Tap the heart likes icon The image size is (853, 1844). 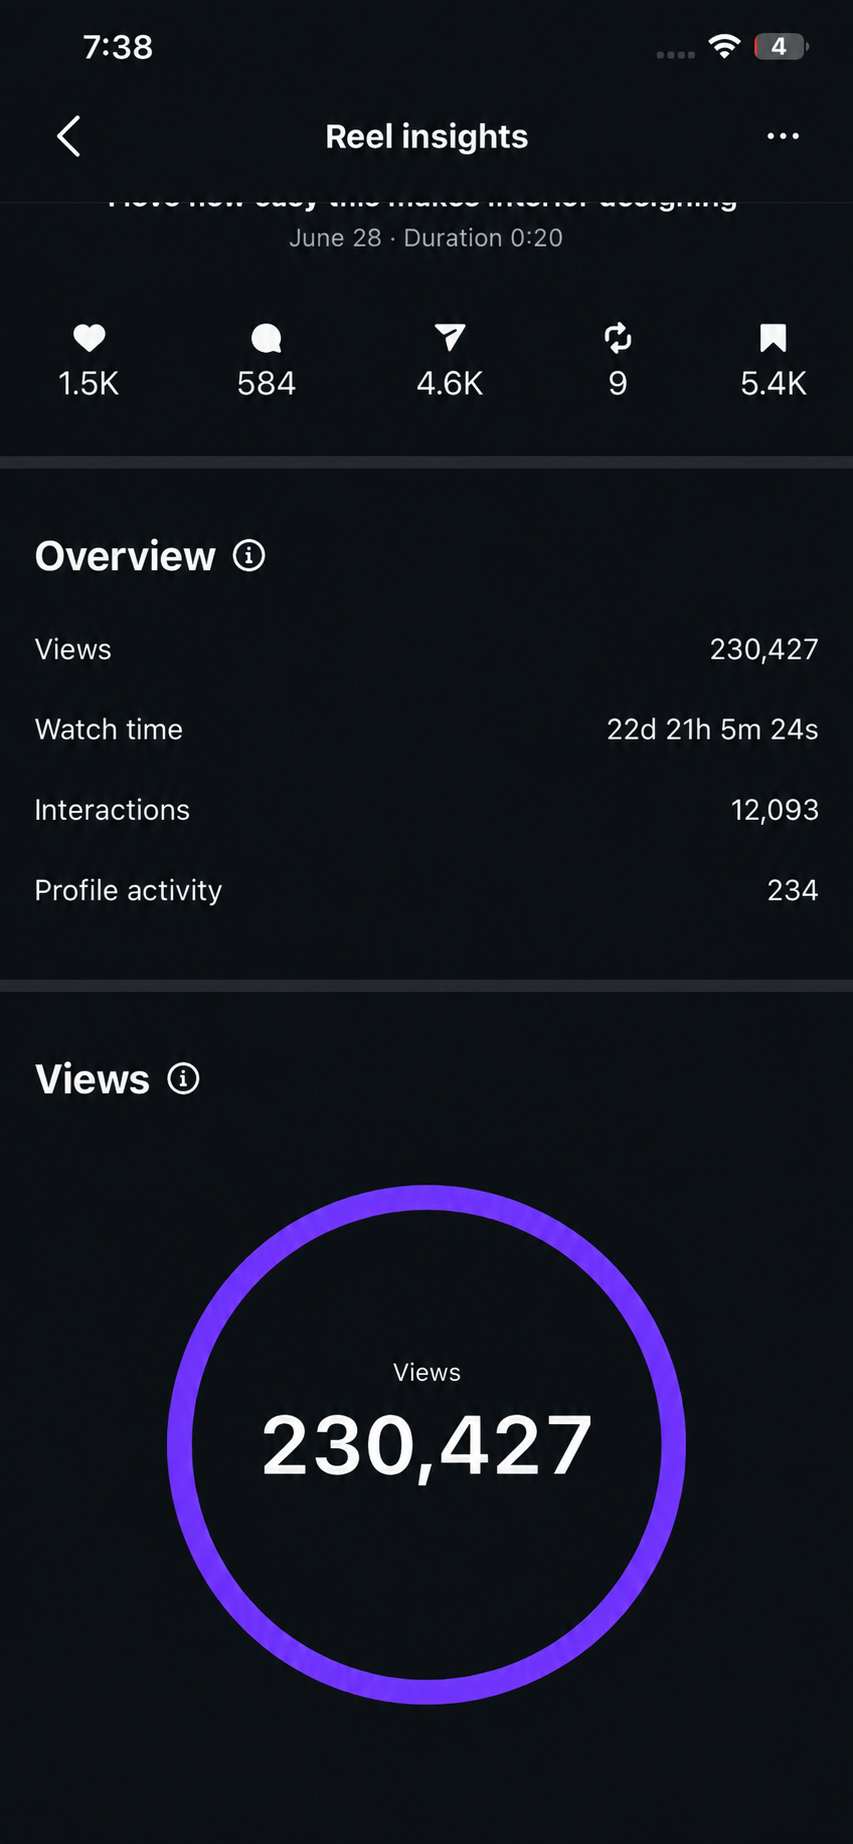[x=89, y=338]
